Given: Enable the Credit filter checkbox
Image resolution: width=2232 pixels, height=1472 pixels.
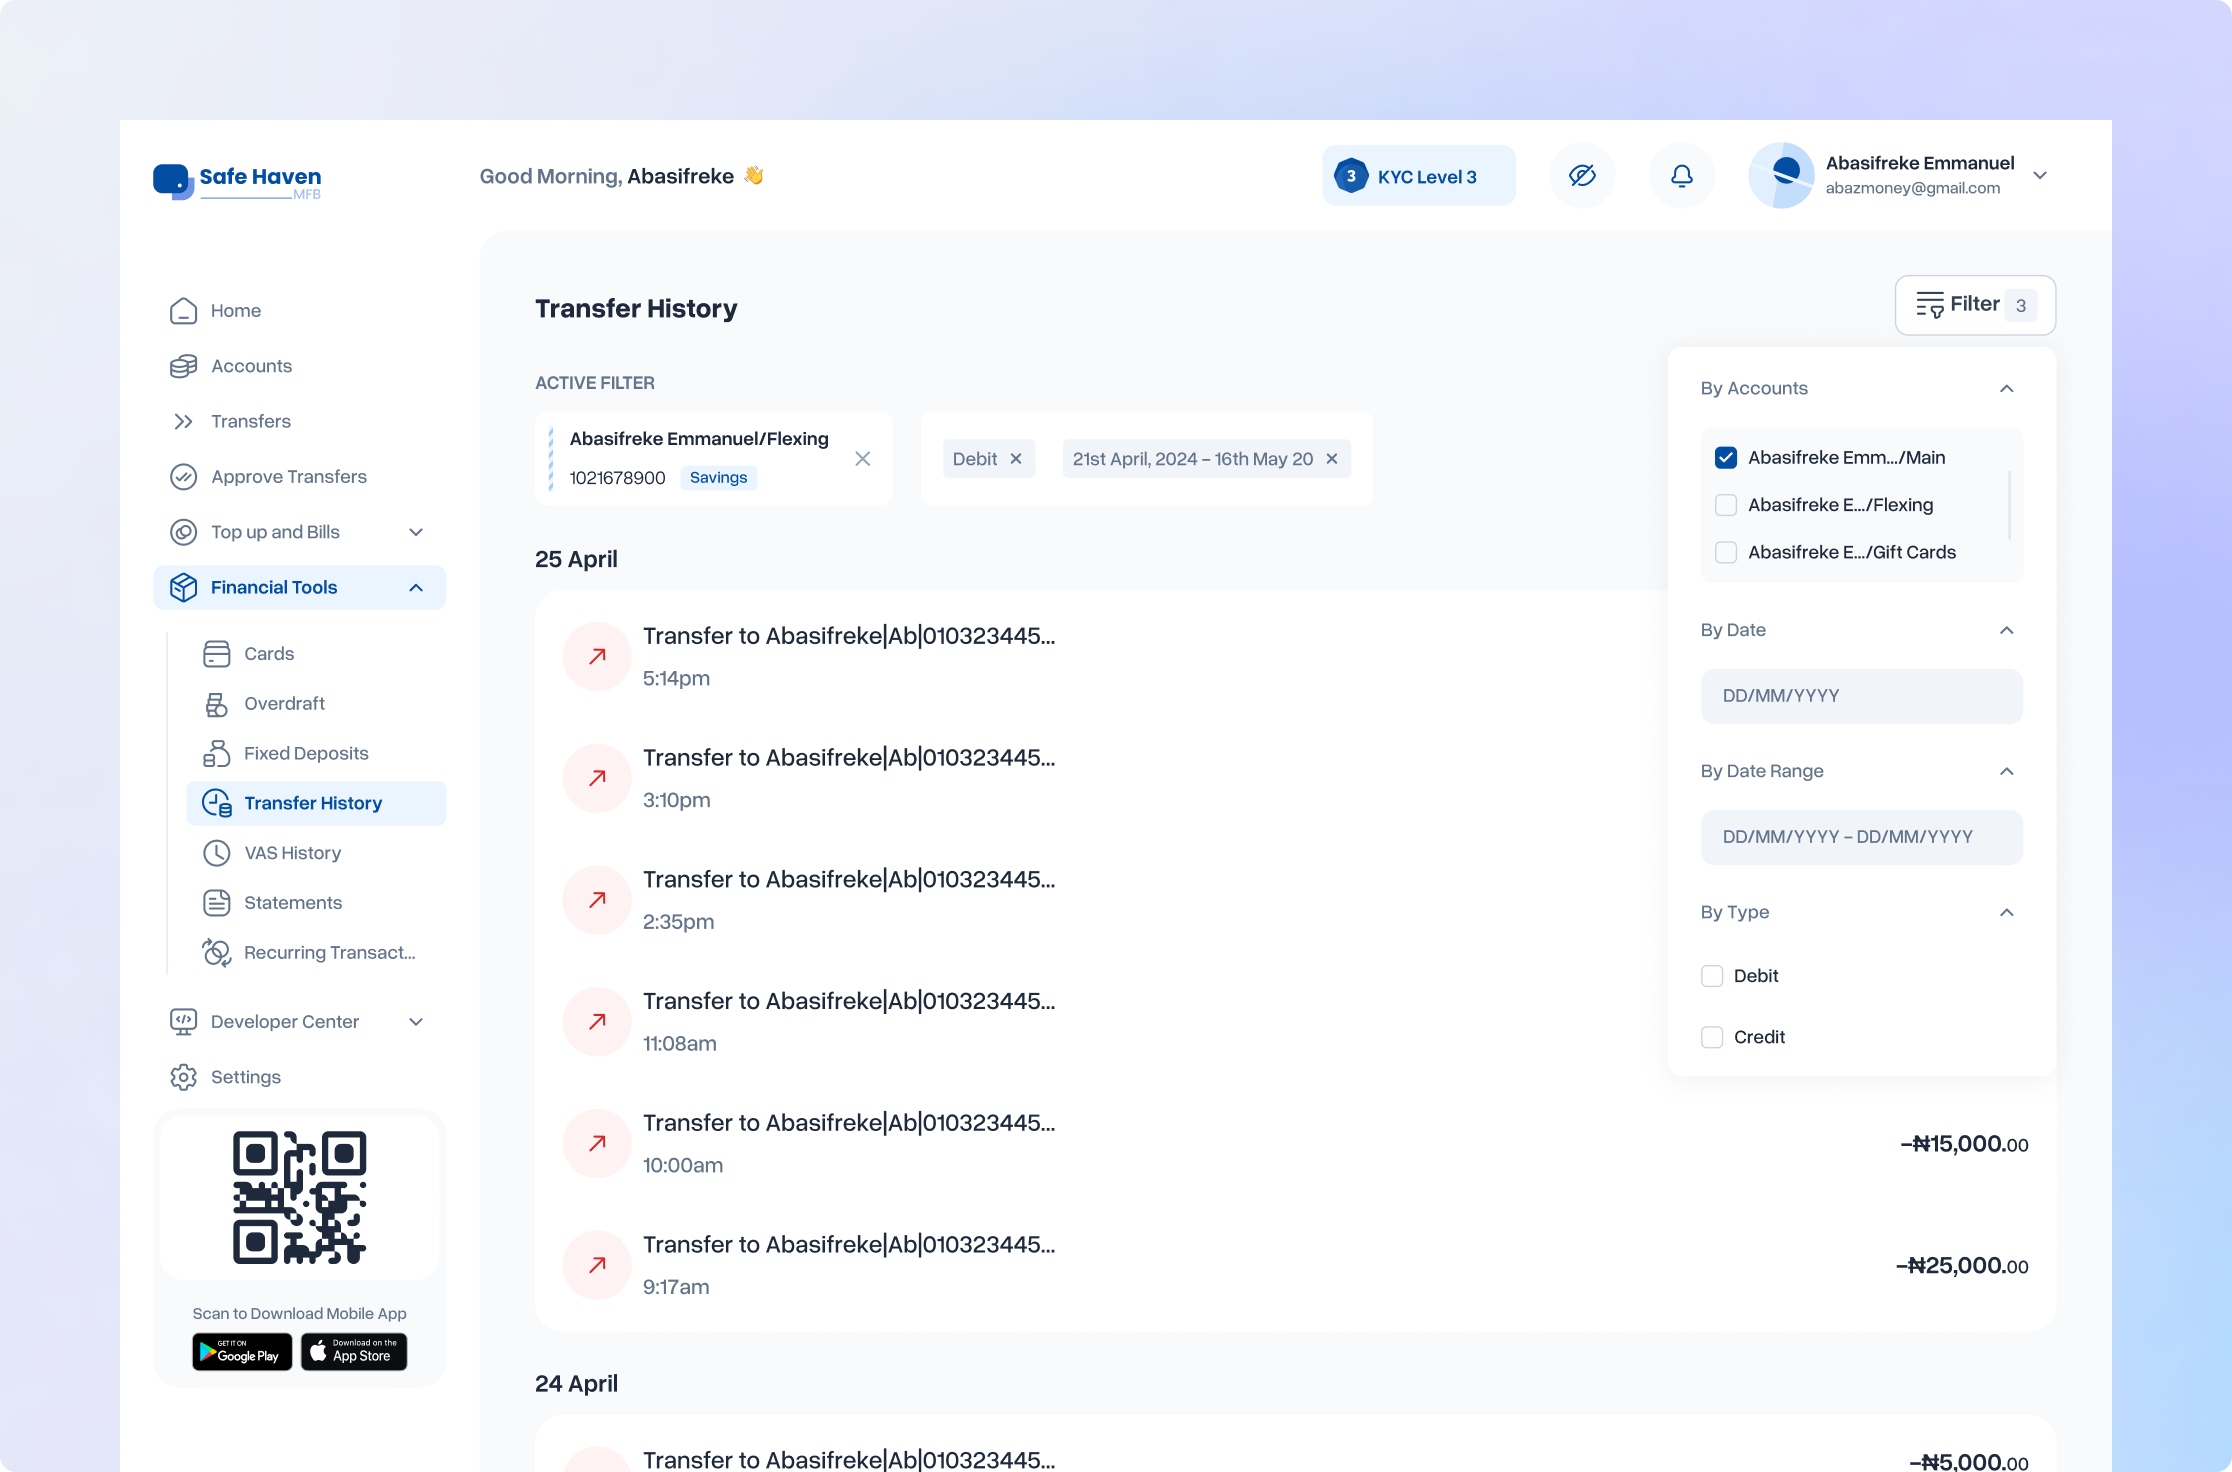Looking at the screenshot, I should [x=1712, y=1037].
